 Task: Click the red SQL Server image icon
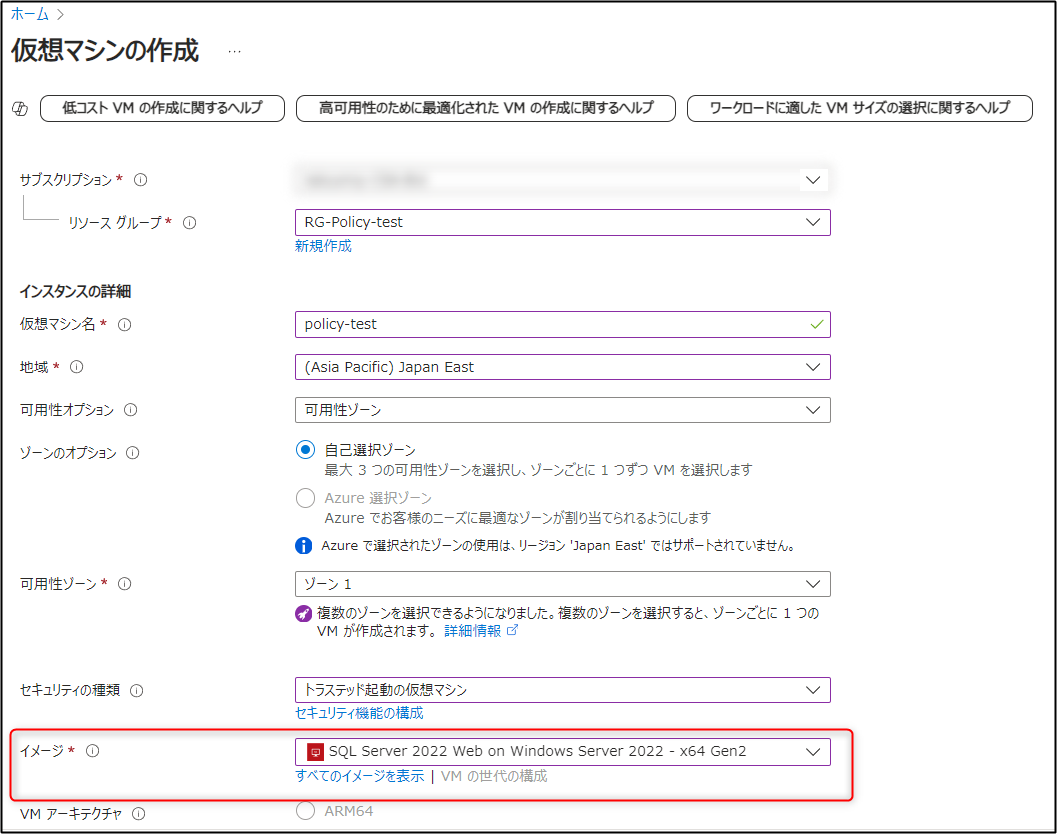(x=315, y=752)
